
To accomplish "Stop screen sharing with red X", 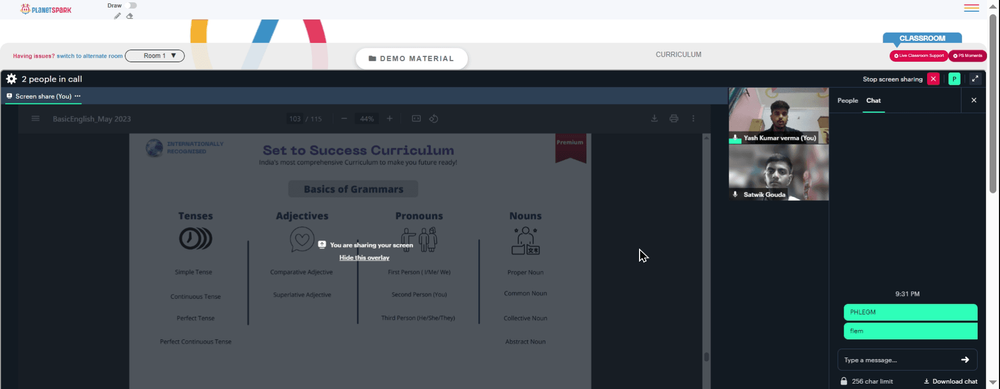I will point(933,79).
